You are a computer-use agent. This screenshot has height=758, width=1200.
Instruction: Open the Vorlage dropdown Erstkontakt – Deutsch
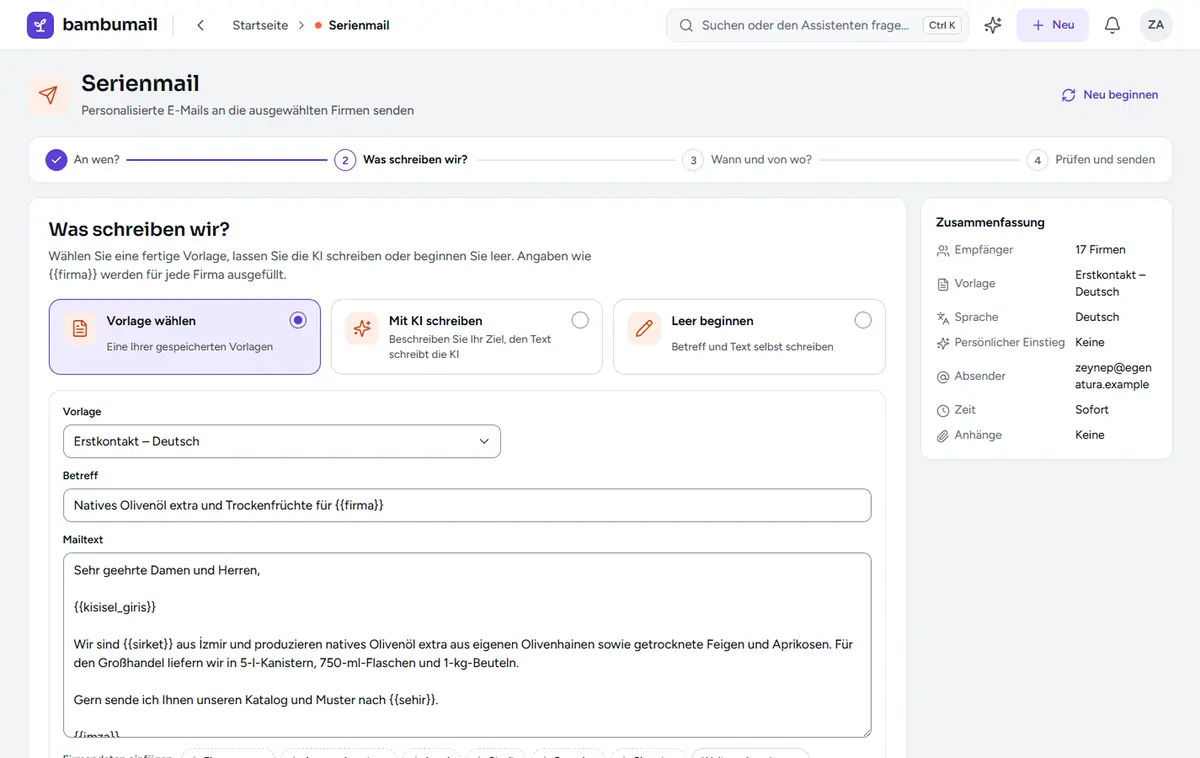tap(282, 441)
